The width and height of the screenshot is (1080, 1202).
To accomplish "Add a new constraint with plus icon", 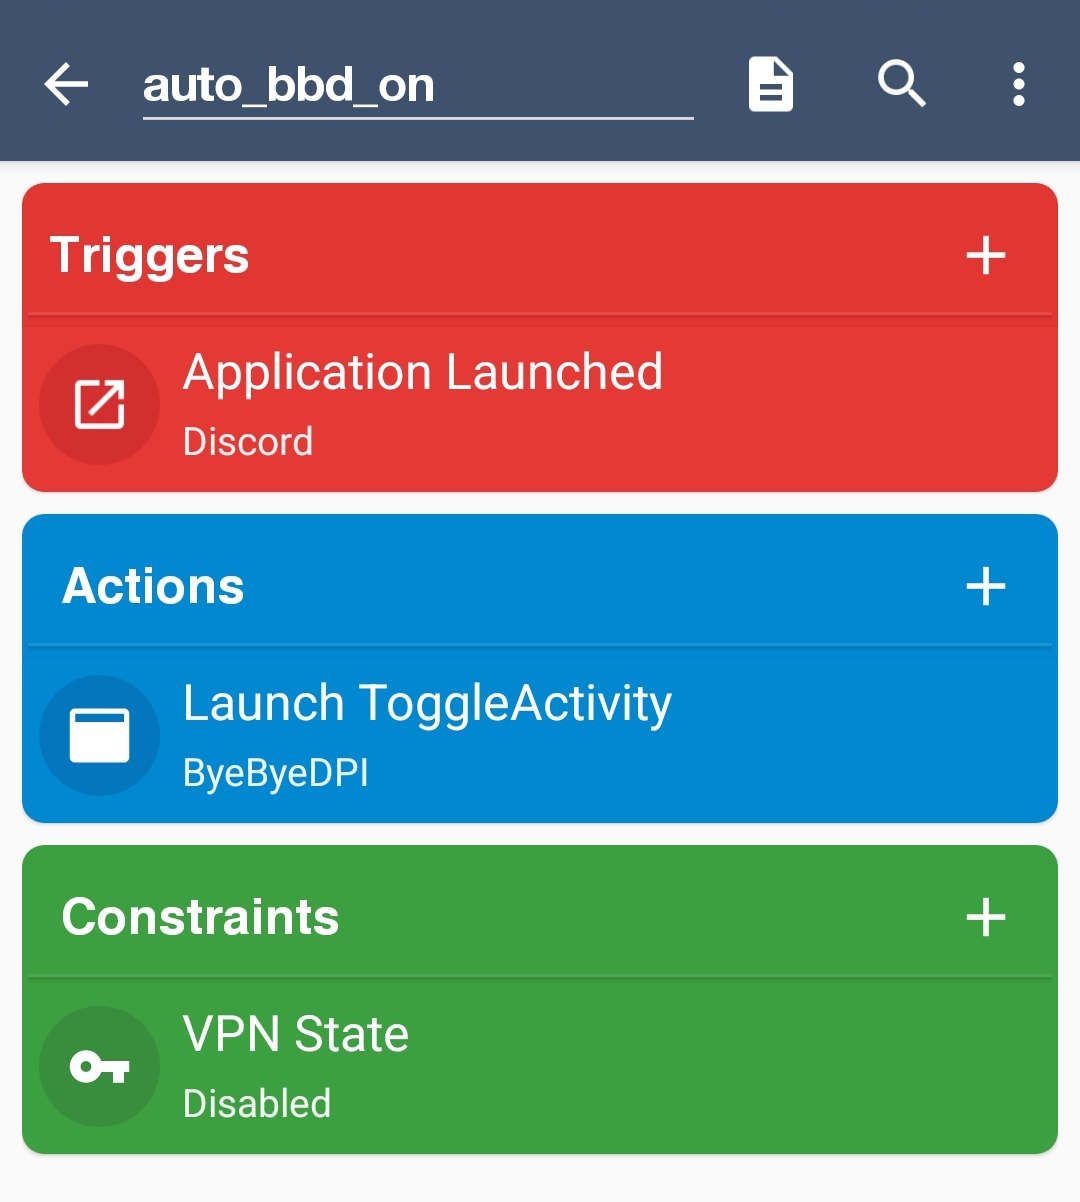I will pos(985,917).
